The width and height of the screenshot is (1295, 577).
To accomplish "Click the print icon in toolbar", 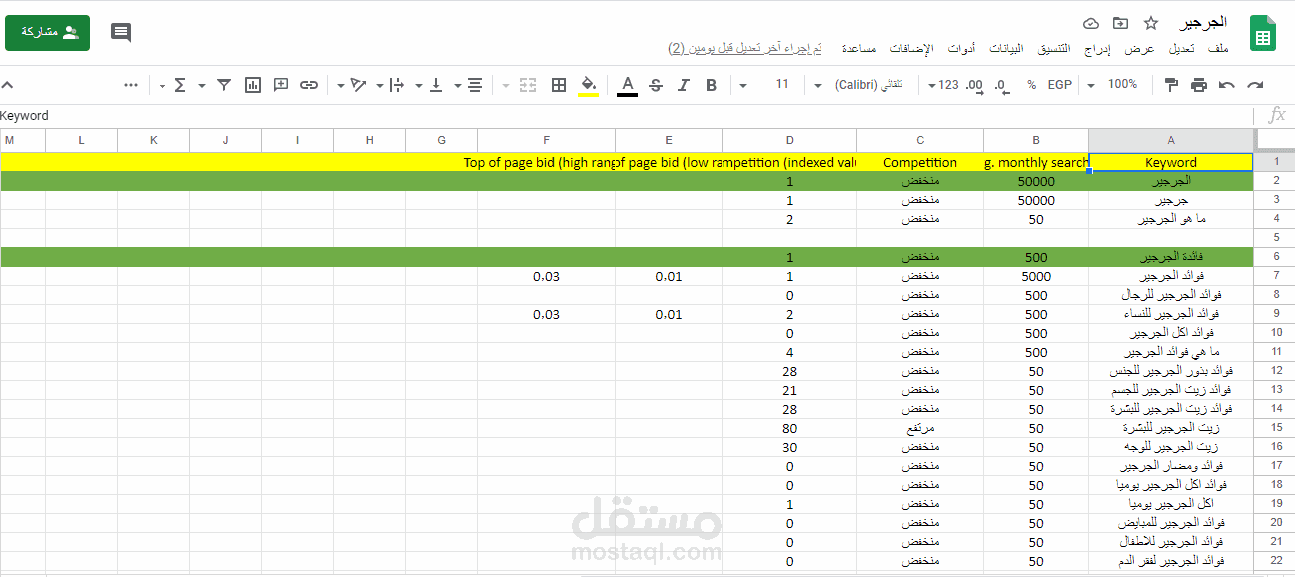I will tap(1199, 85).
